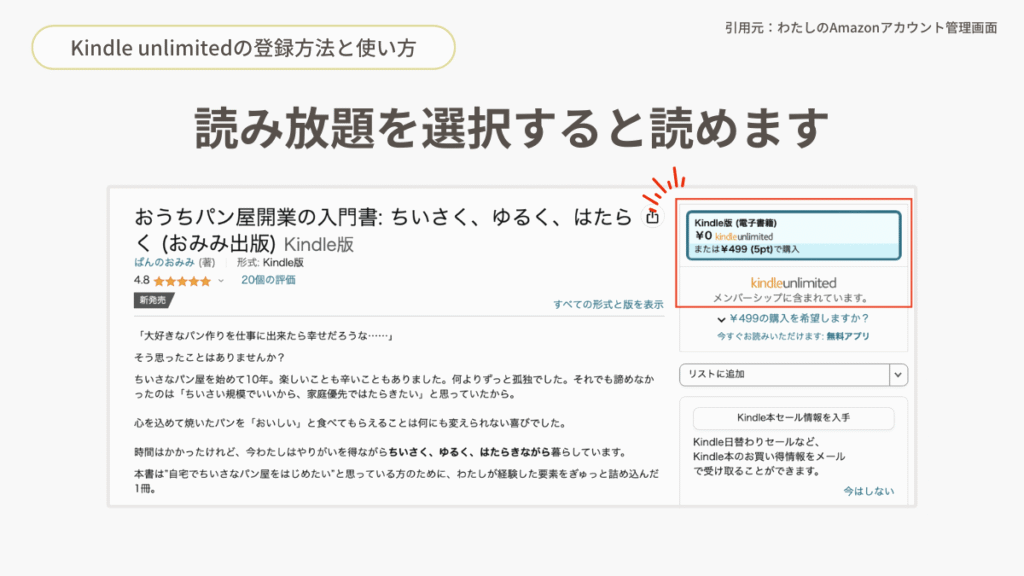Click リストに追加 button
The image size is (1024, 576).
coord(784,374)
